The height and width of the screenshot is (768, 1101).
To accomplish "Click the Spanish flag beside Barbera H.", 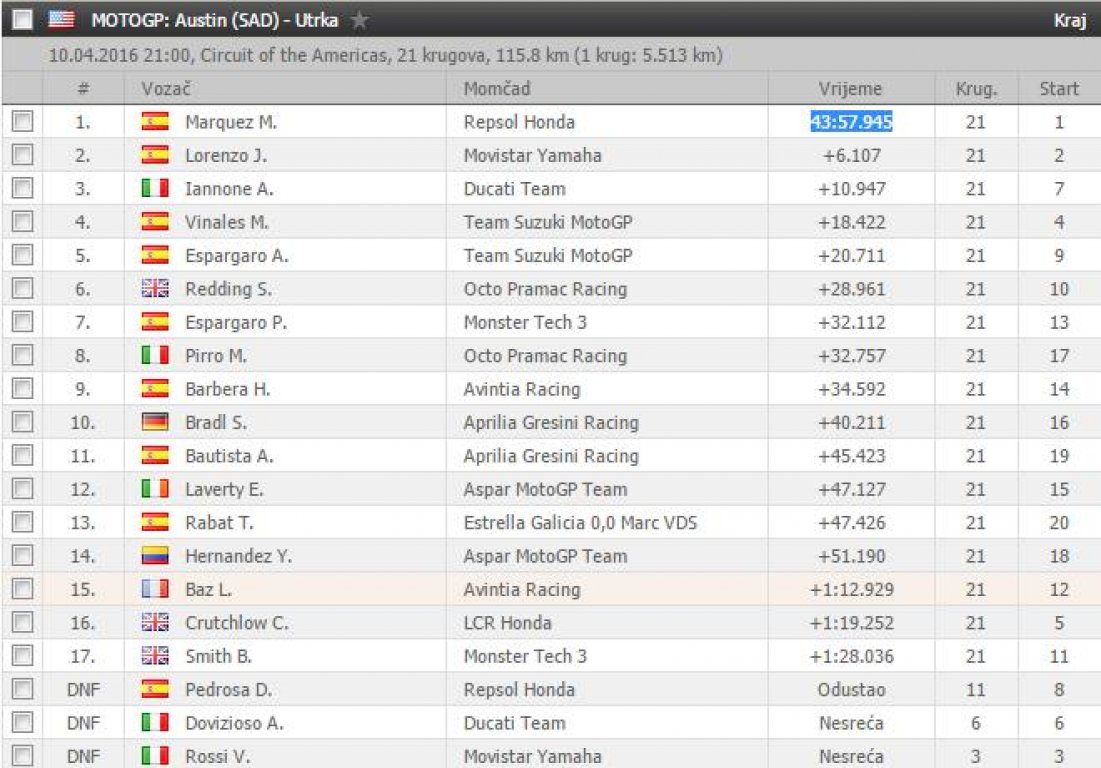I will (155, 389).
